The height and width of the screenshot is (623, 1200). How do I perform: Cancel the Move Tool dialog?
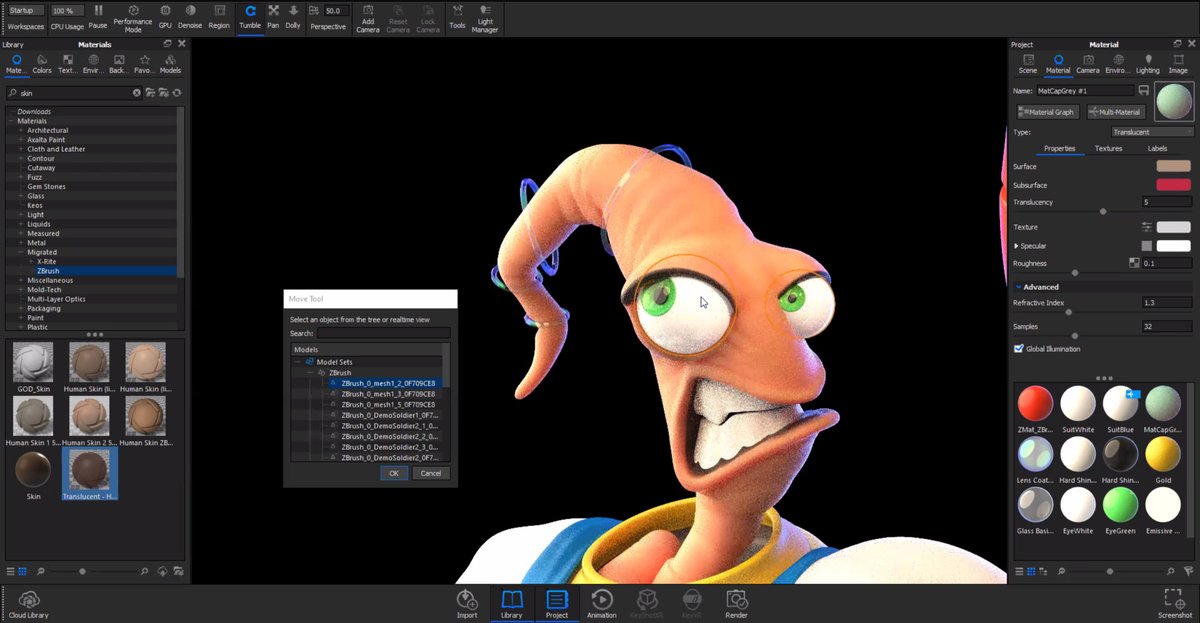tap(431, 473)
